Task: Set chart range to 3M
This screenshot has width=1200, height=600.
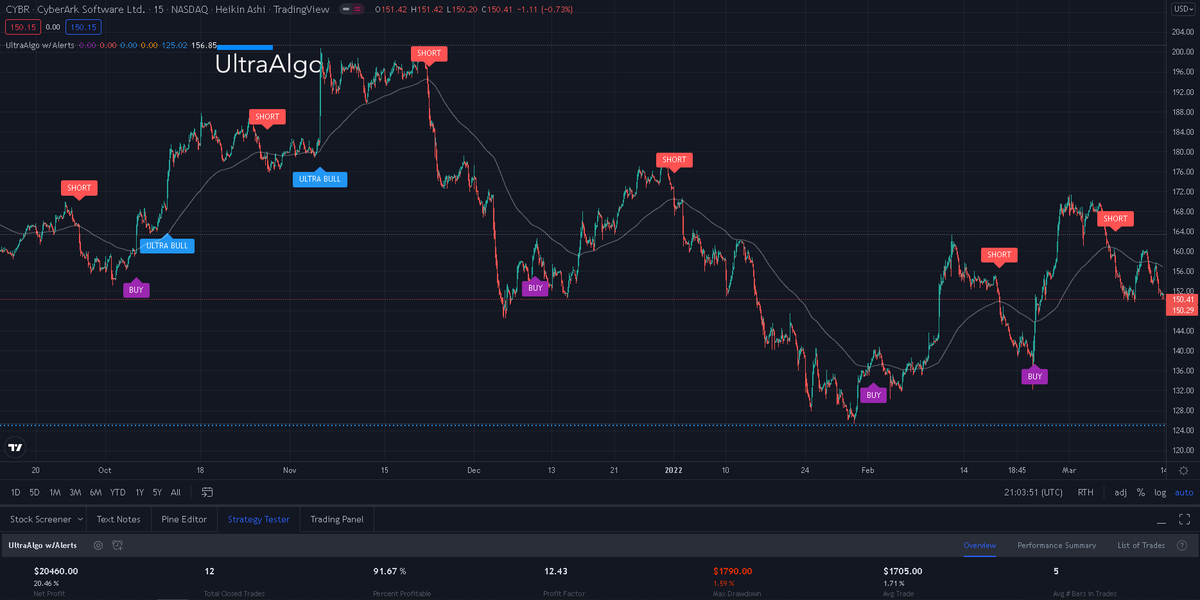Action: (x=75, y=492)
